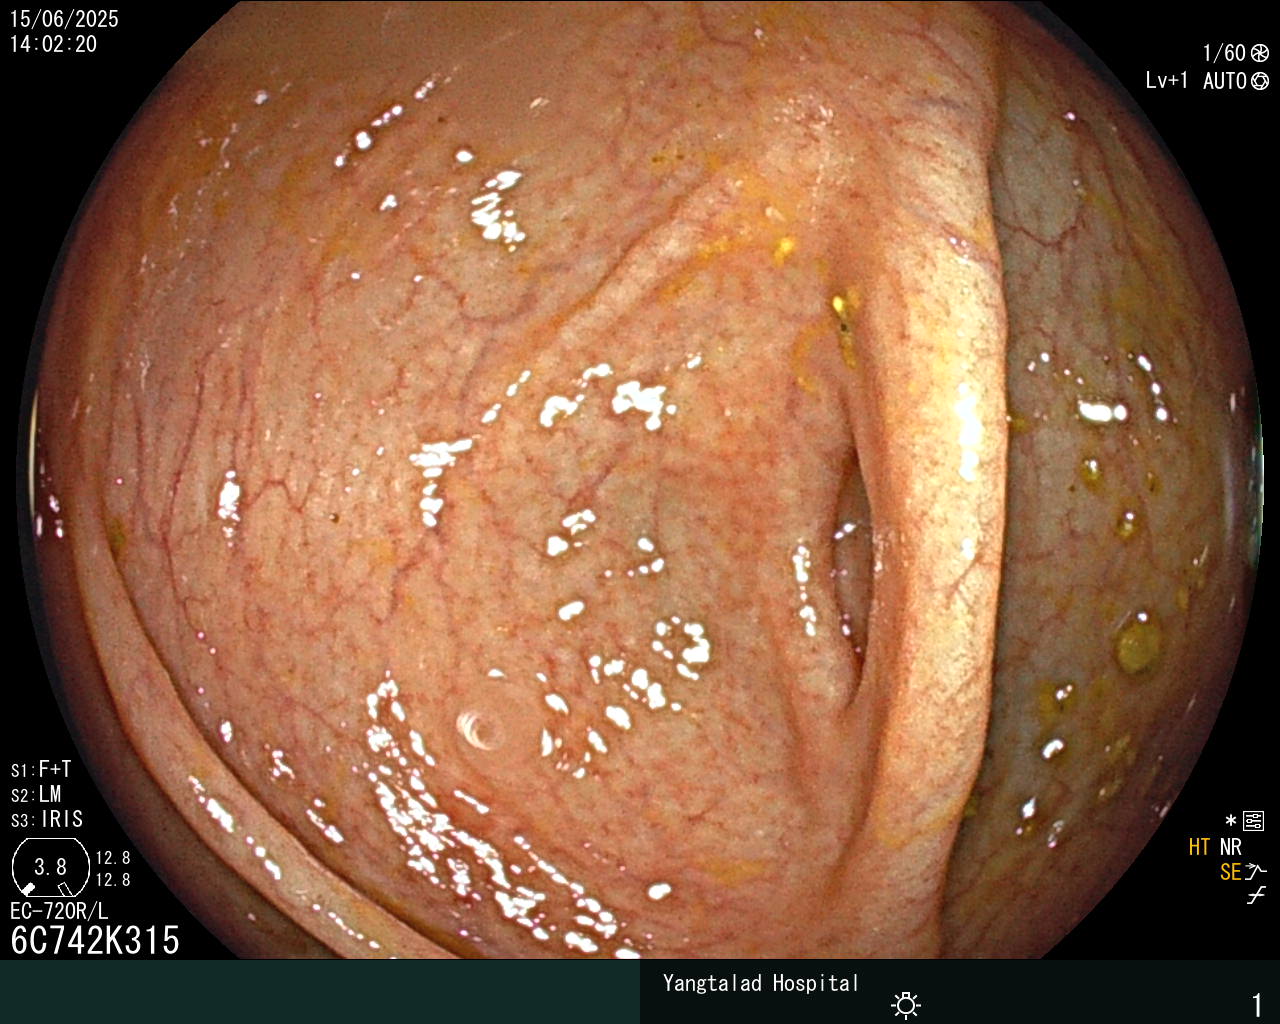Image resolution: width=1280 pixels, height=1024 pixels.
Task: Click the S1: F+T switch assignment
Action: coord(41,769)
